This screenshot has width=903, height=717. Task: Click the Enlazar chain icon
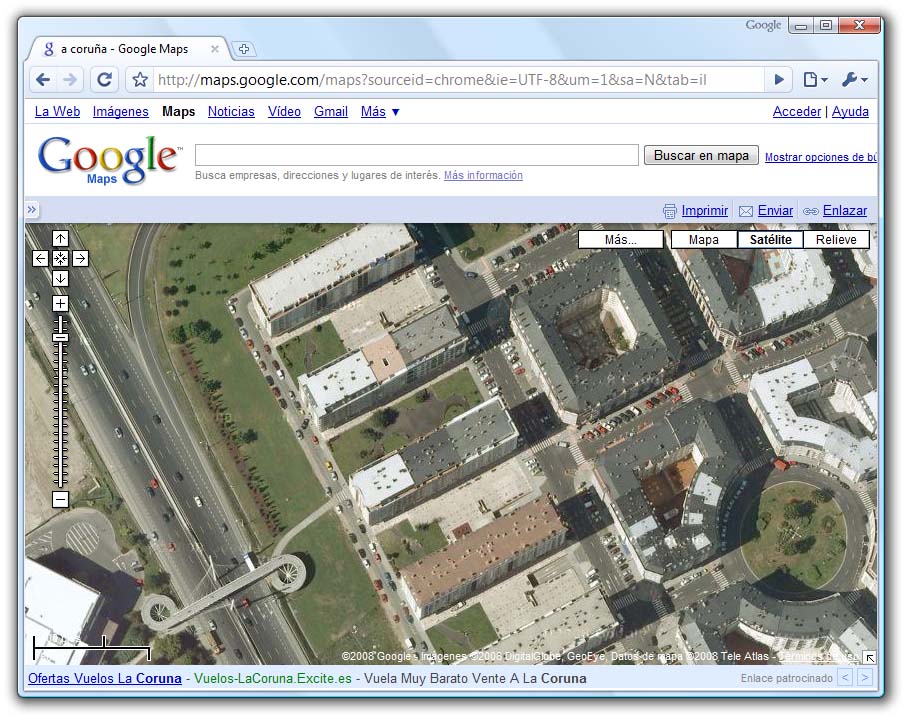[x=811, y=211]
